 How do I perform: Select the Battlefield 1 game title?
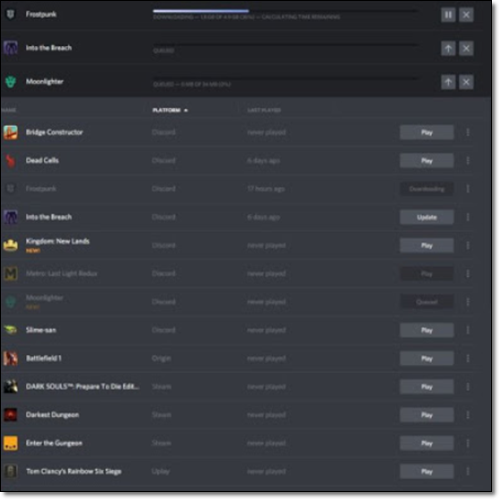(x=44, y=358)
